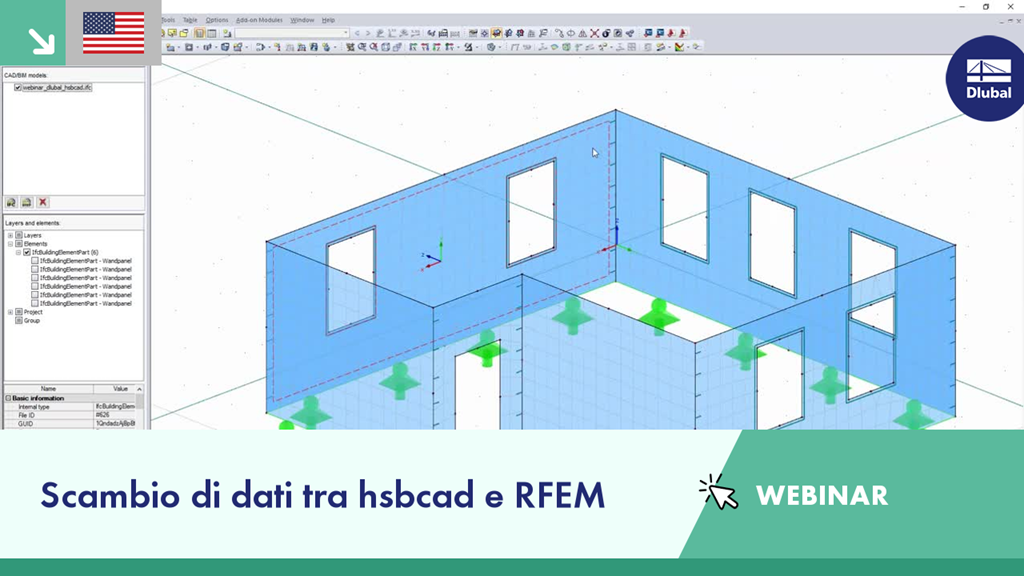The image size is (1024, 576).
Task: Select the File ID property row
Action: (x=70, y=415)
